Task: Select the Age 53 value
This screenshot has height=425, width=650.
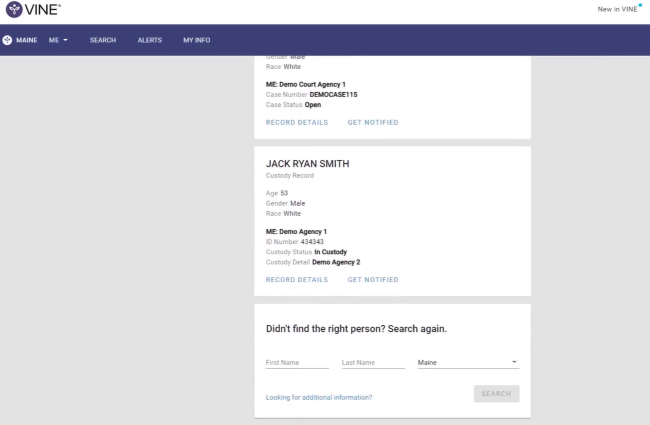Action: point(284,193)
